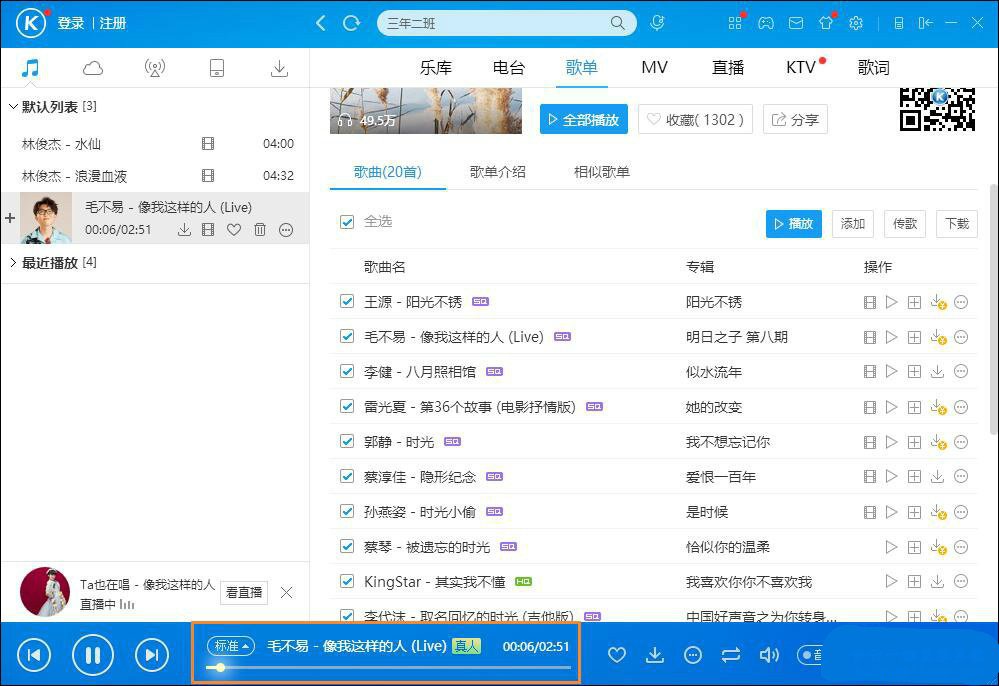Change the app skin via shirt icon
Screen dimensions: 999x686
click(x=825, y=22)
